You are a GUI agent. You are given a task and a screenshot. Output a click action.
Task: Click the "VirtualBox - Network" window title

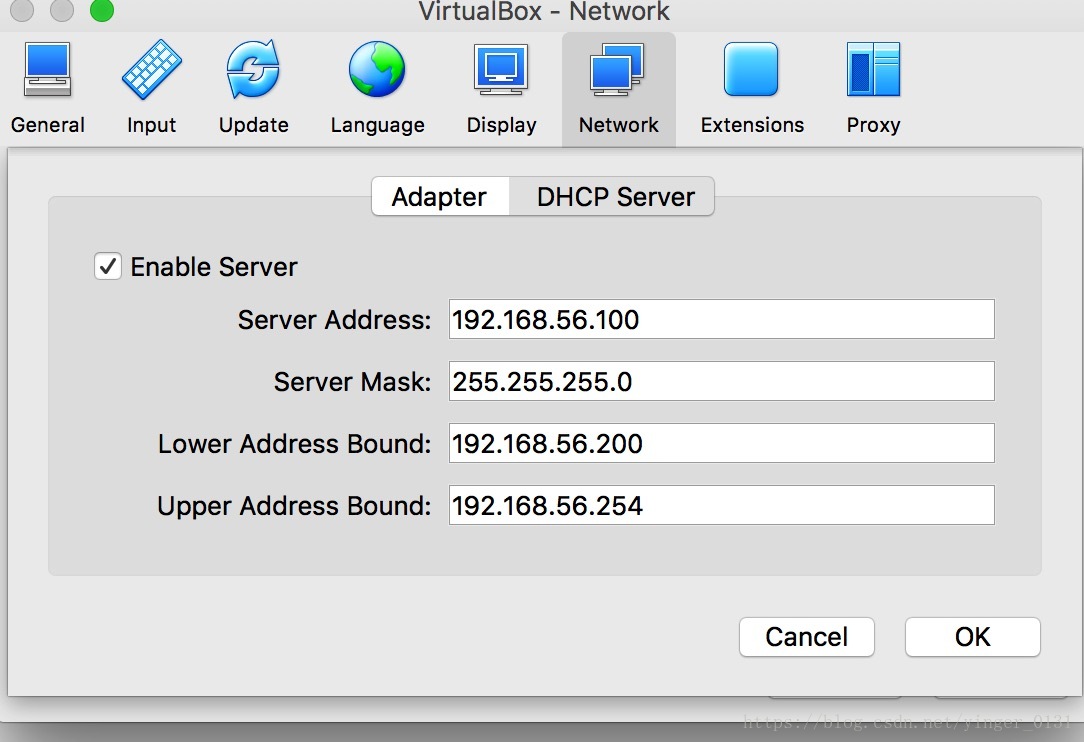[x=543, y=11]
